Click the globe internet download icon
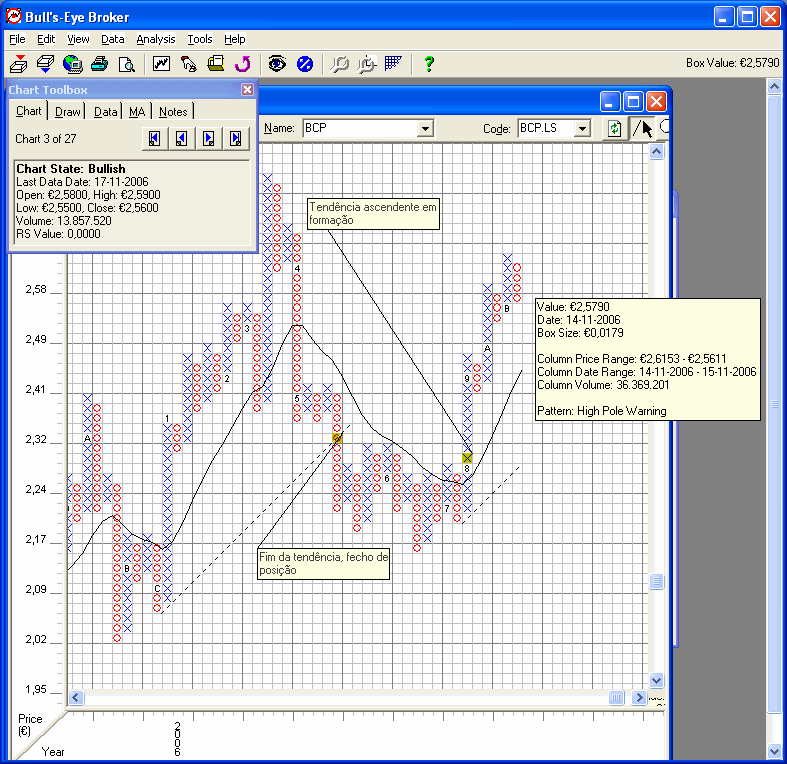 click(x=72, y=64)
